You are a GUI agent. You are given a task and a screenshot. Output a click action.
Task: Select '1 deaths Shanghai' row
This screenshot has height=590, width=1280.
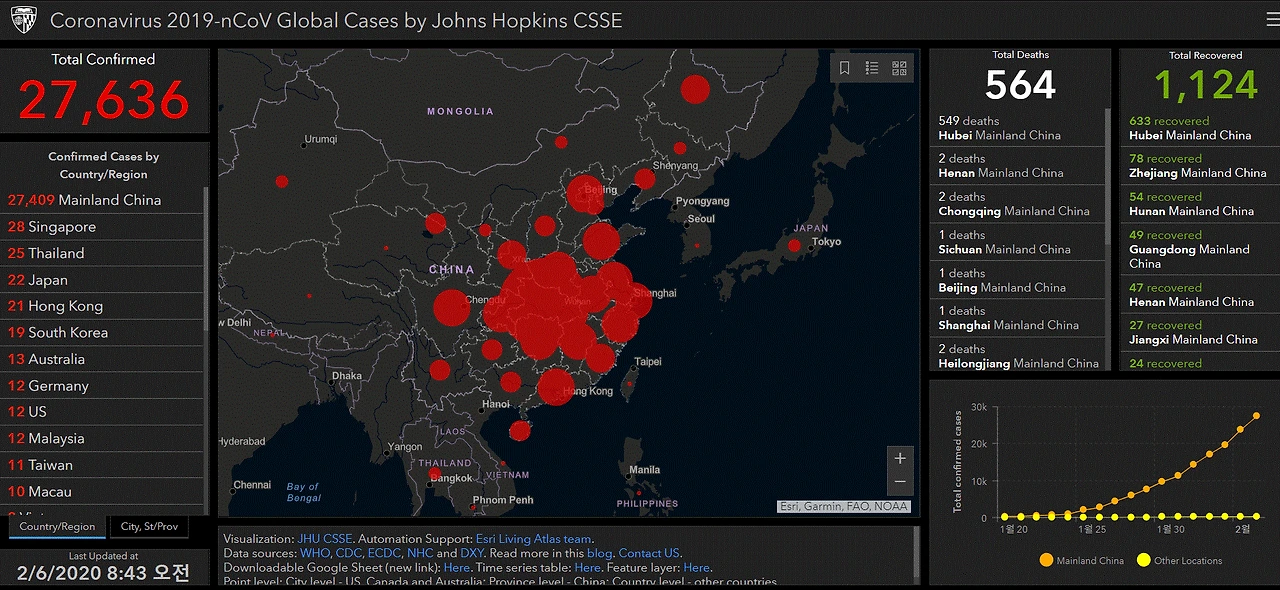coord(1016,318)
